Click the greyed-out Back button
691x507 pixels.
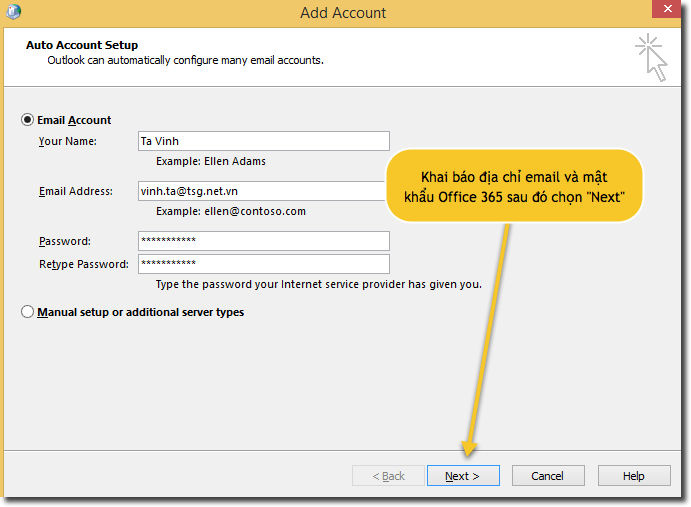pos(389,476)
